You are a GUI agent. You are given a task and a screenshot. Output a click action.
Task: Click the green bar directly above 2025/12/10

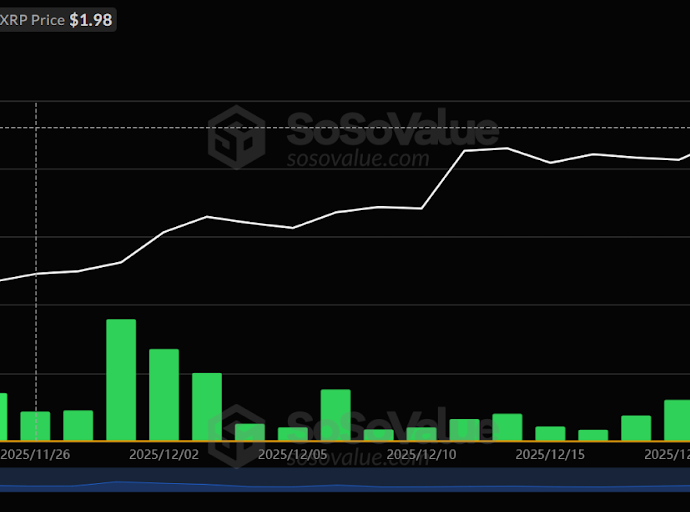coord(421,433)
